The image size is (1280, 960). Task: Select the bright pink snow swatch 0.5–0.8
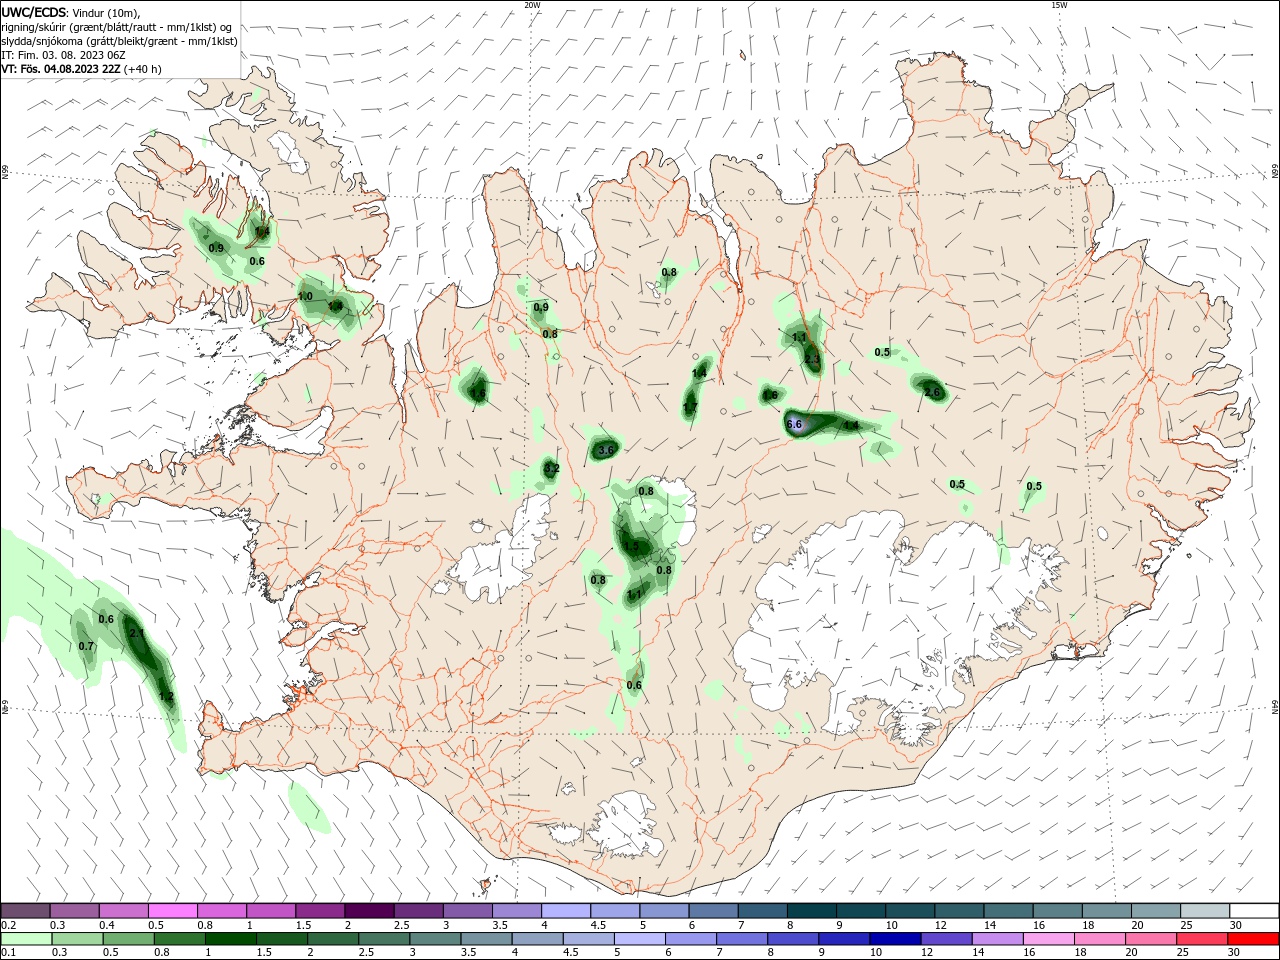(x=173, y=911)
